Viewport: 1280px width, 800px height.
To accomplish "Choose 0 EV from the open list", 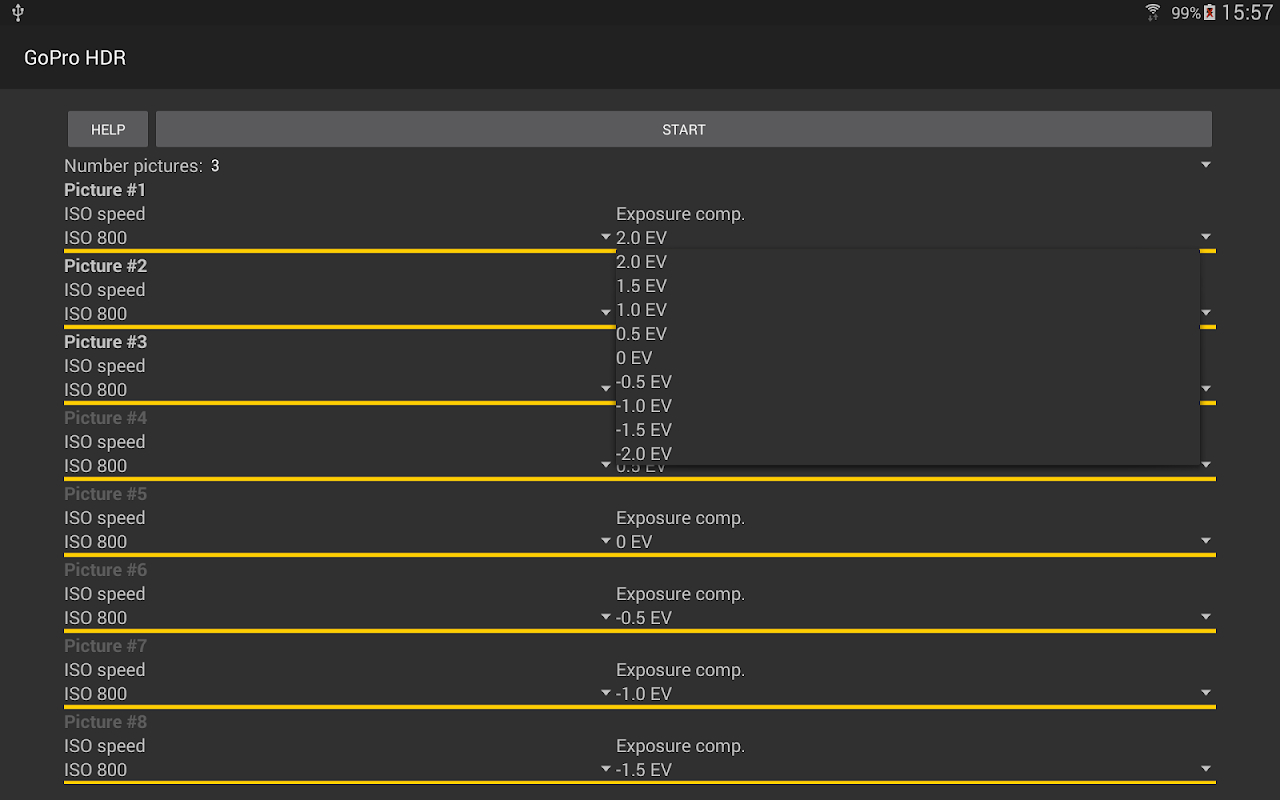I will coord(908,358).
